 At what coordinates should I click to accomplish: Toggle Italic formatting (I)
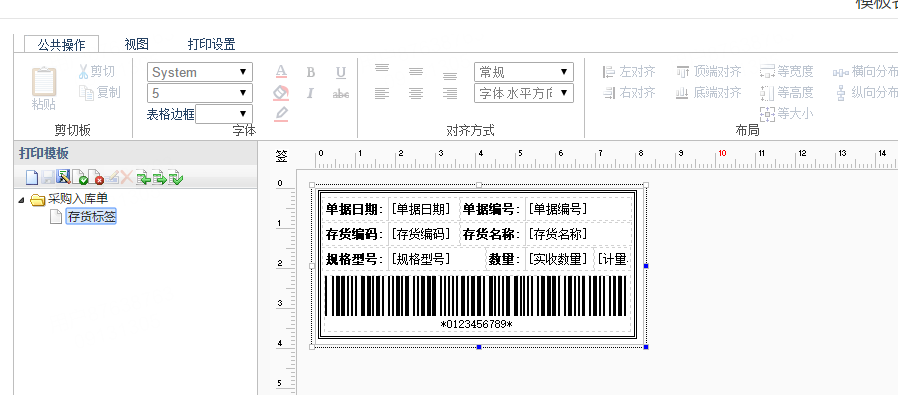point(310,93)
